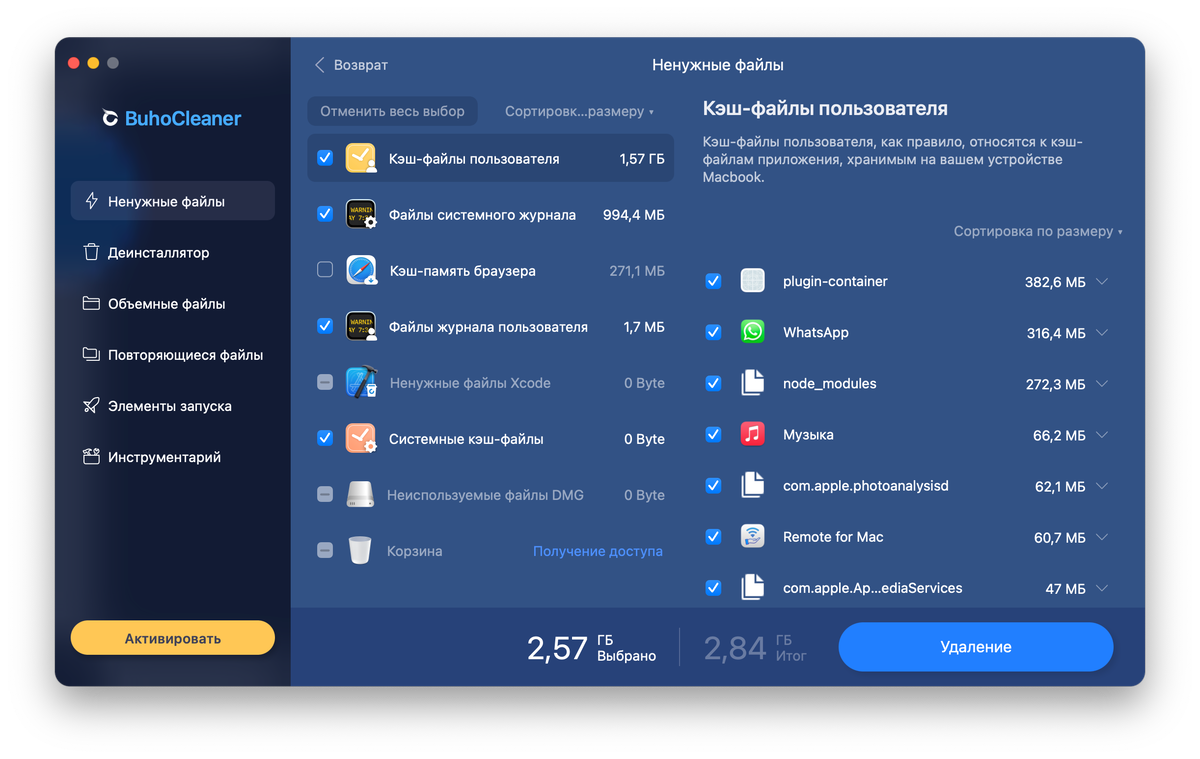Open the Сортировка по размеру dropdown in details
The image size is (1200, 759).
pos(1038,231)
